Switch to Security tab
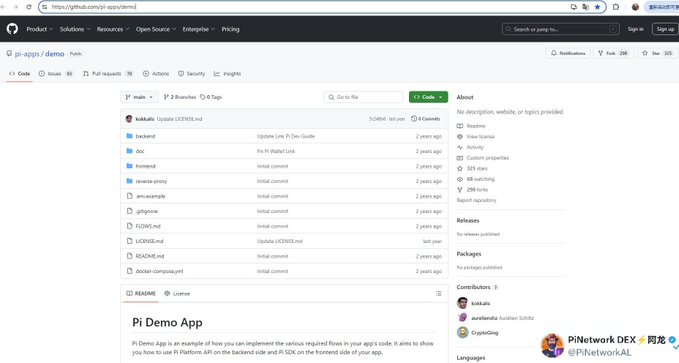The width and height of the screenshot is (679, 363). 191,74
